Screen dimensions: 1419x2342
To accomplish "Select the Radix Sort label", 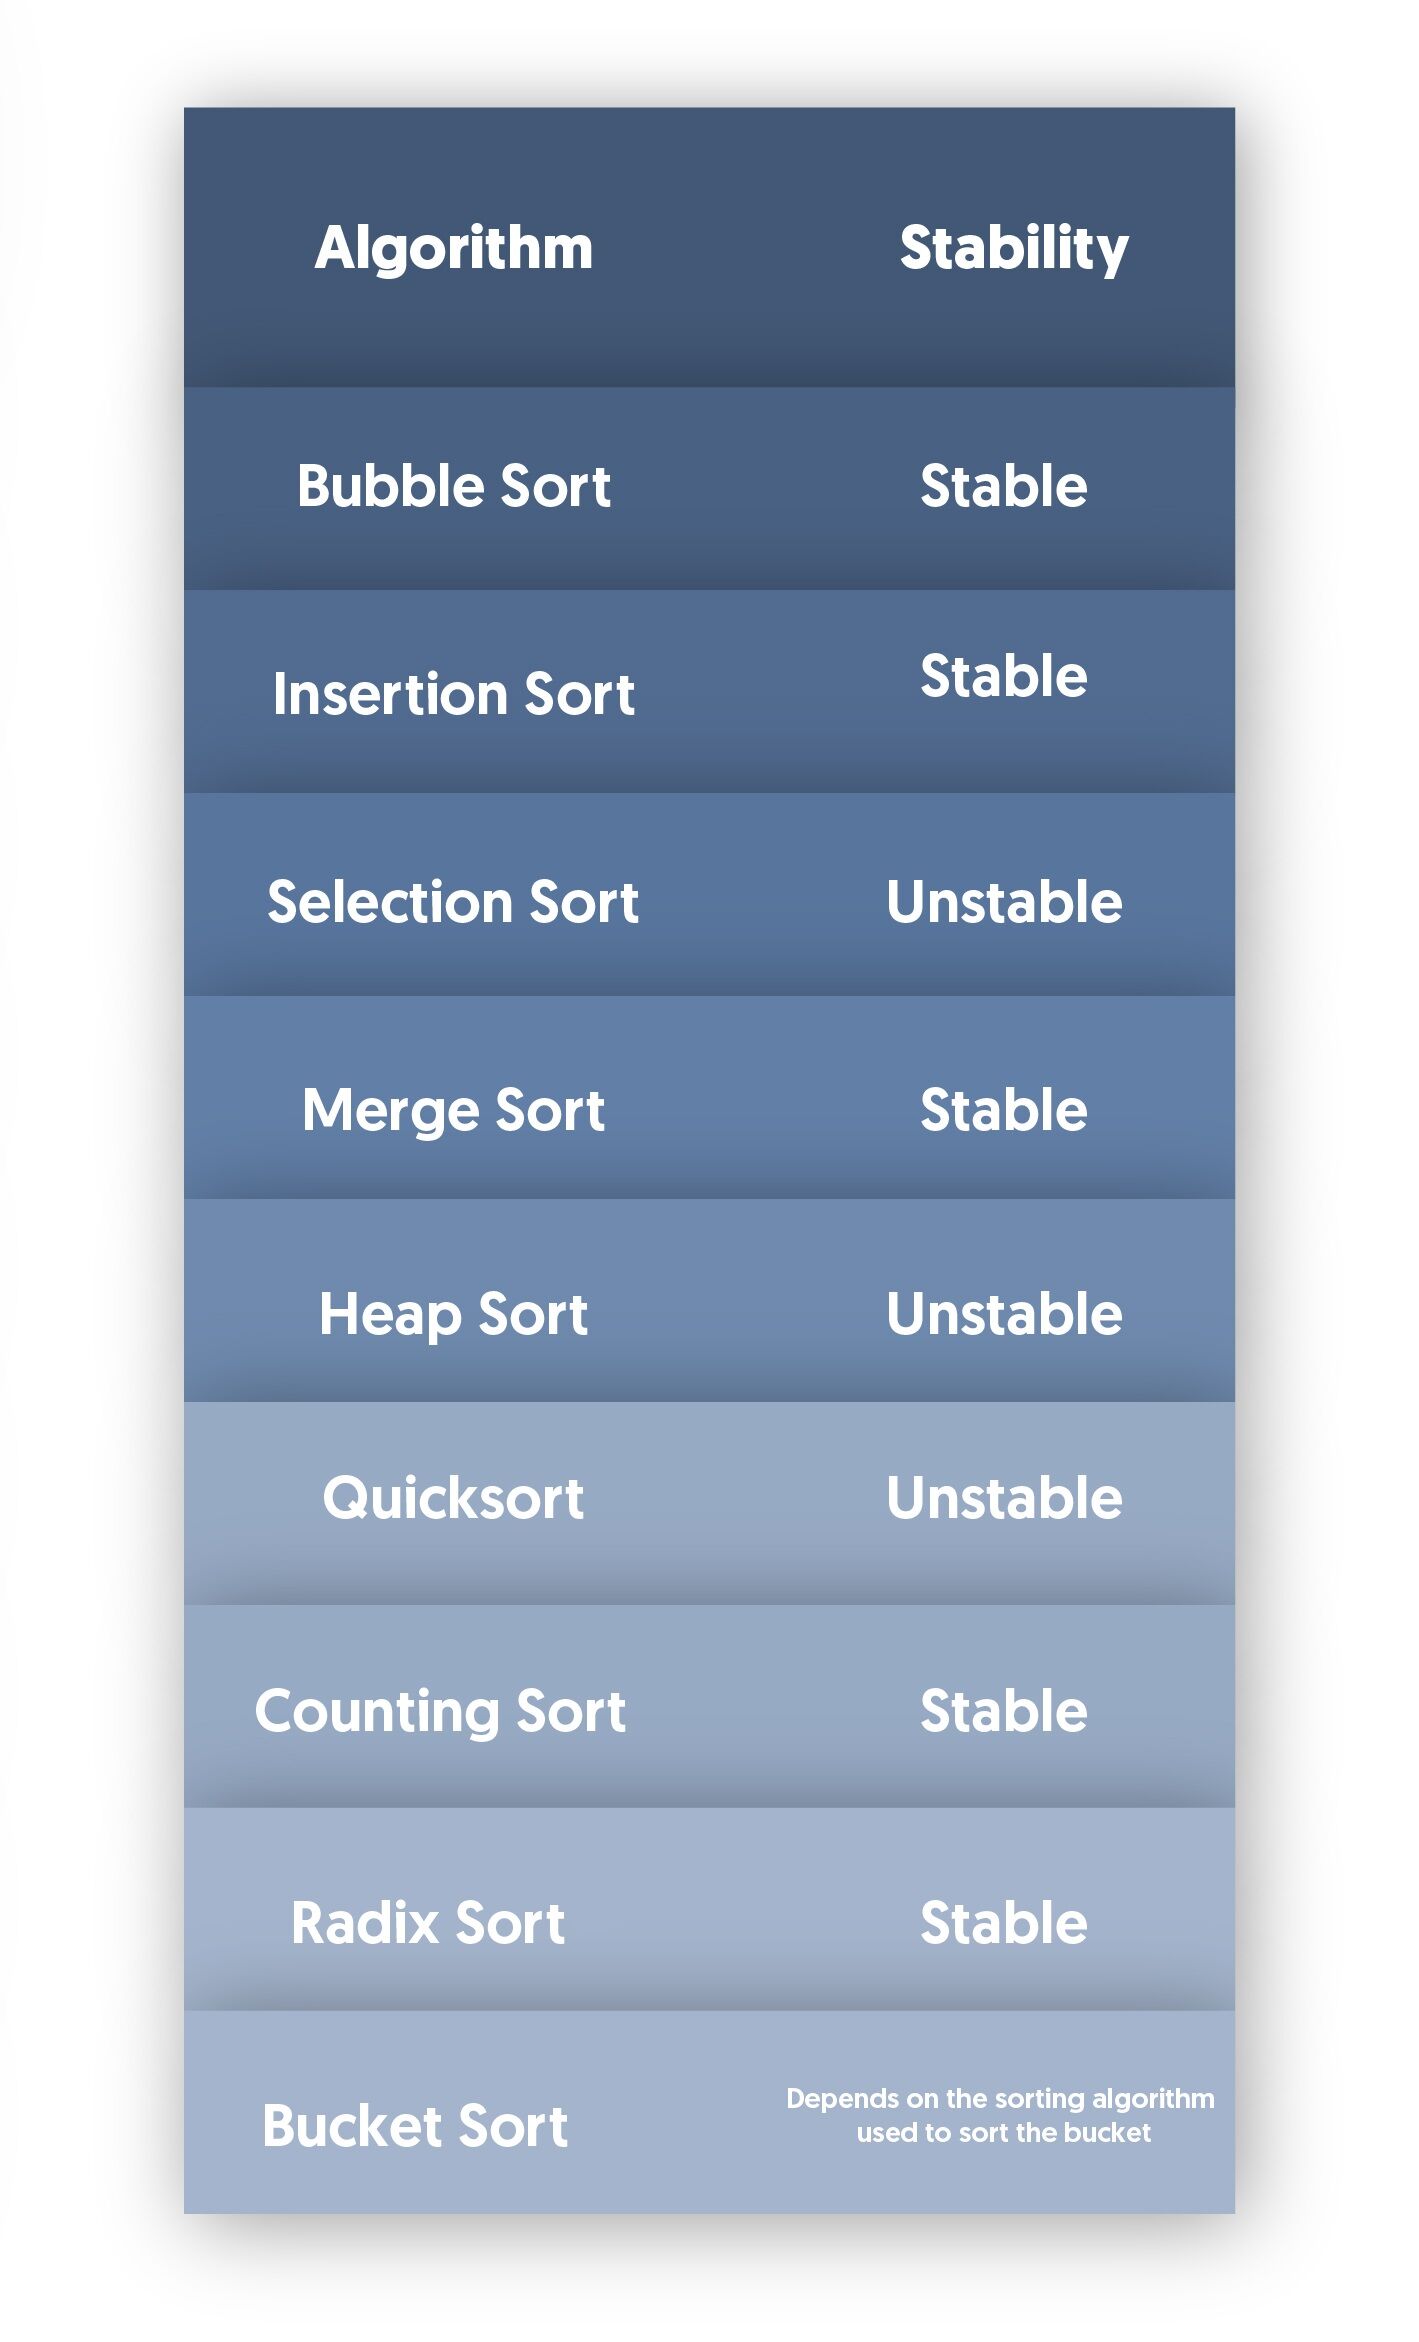I will [428, 1923].
